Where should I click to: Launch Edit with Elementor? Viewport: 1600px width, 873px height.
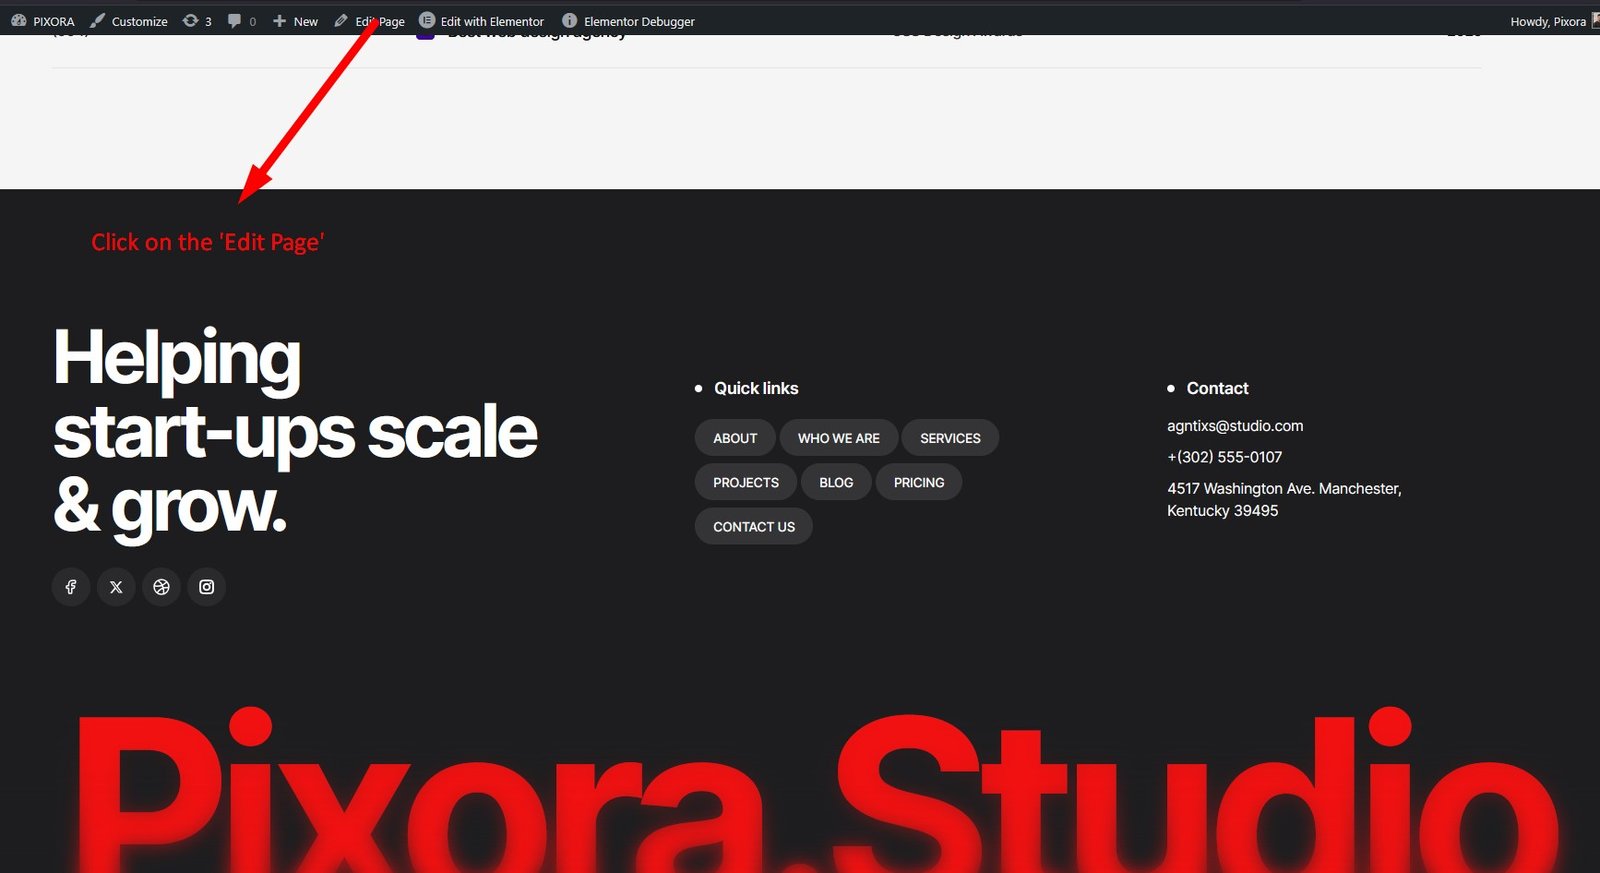coord(482,21)
